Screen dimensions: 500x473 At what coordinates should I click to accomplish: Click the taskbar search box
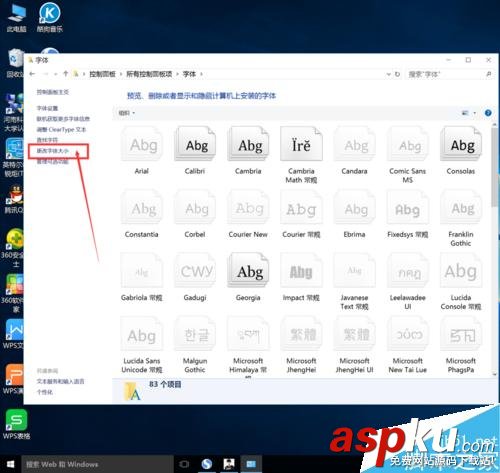click(x=97, y=464)
